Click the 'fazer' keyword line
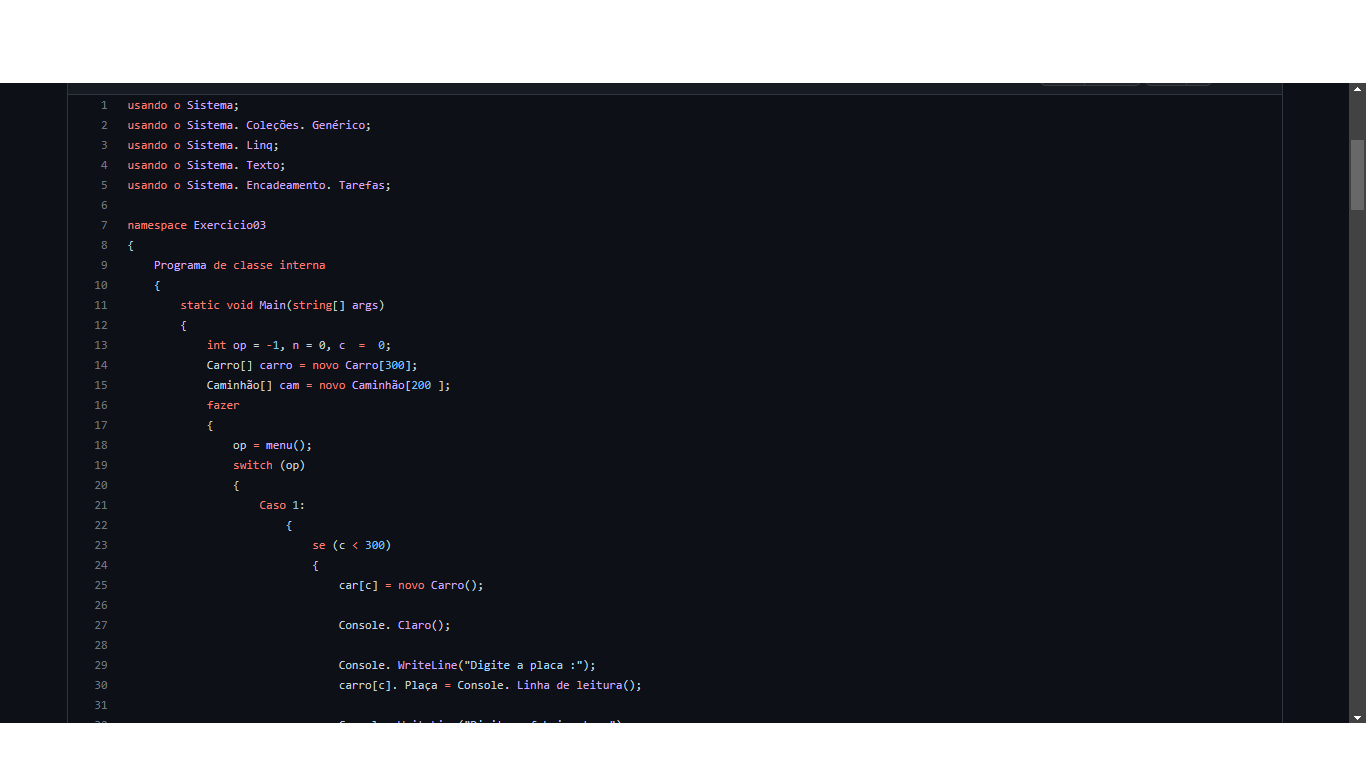 (223, 405)
